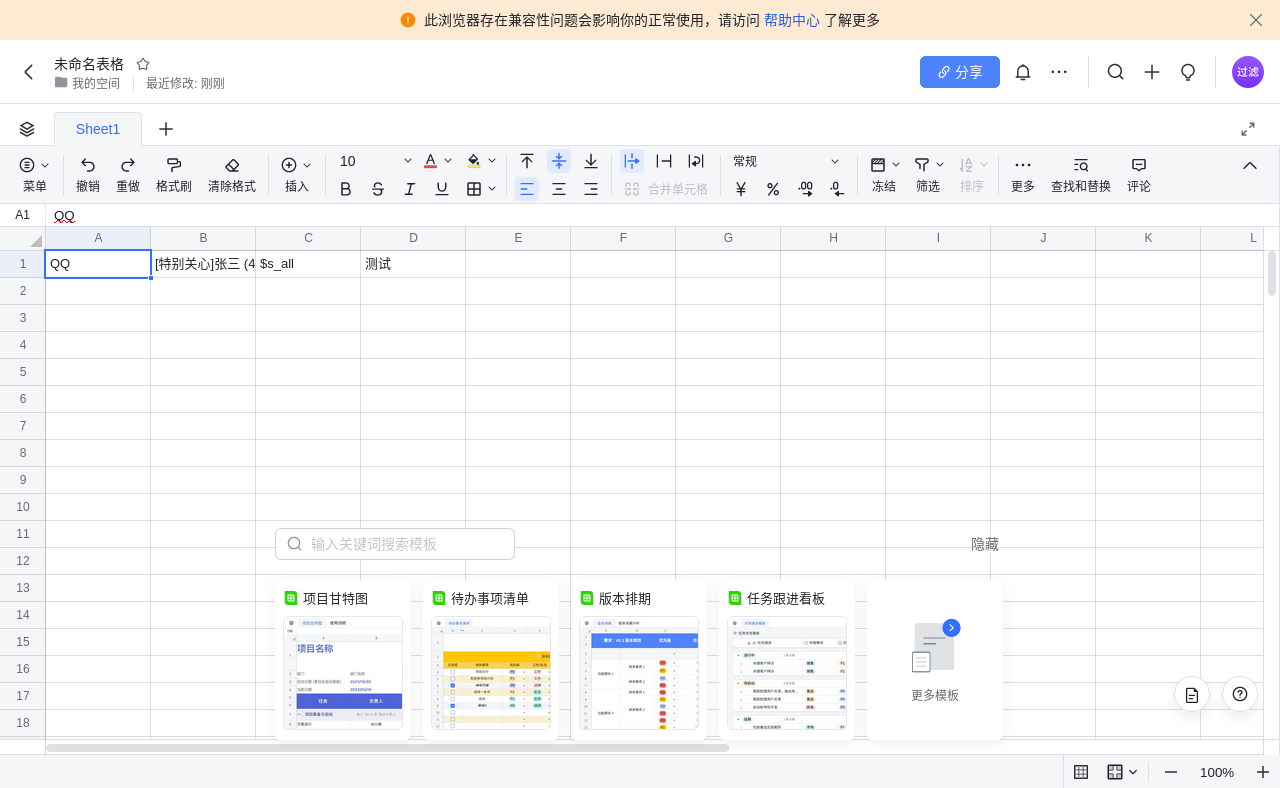Image resolution: width=1280 pixels, height=788 pixels.
Task: Select the text overflow option
Action: [x=632, y=161]
